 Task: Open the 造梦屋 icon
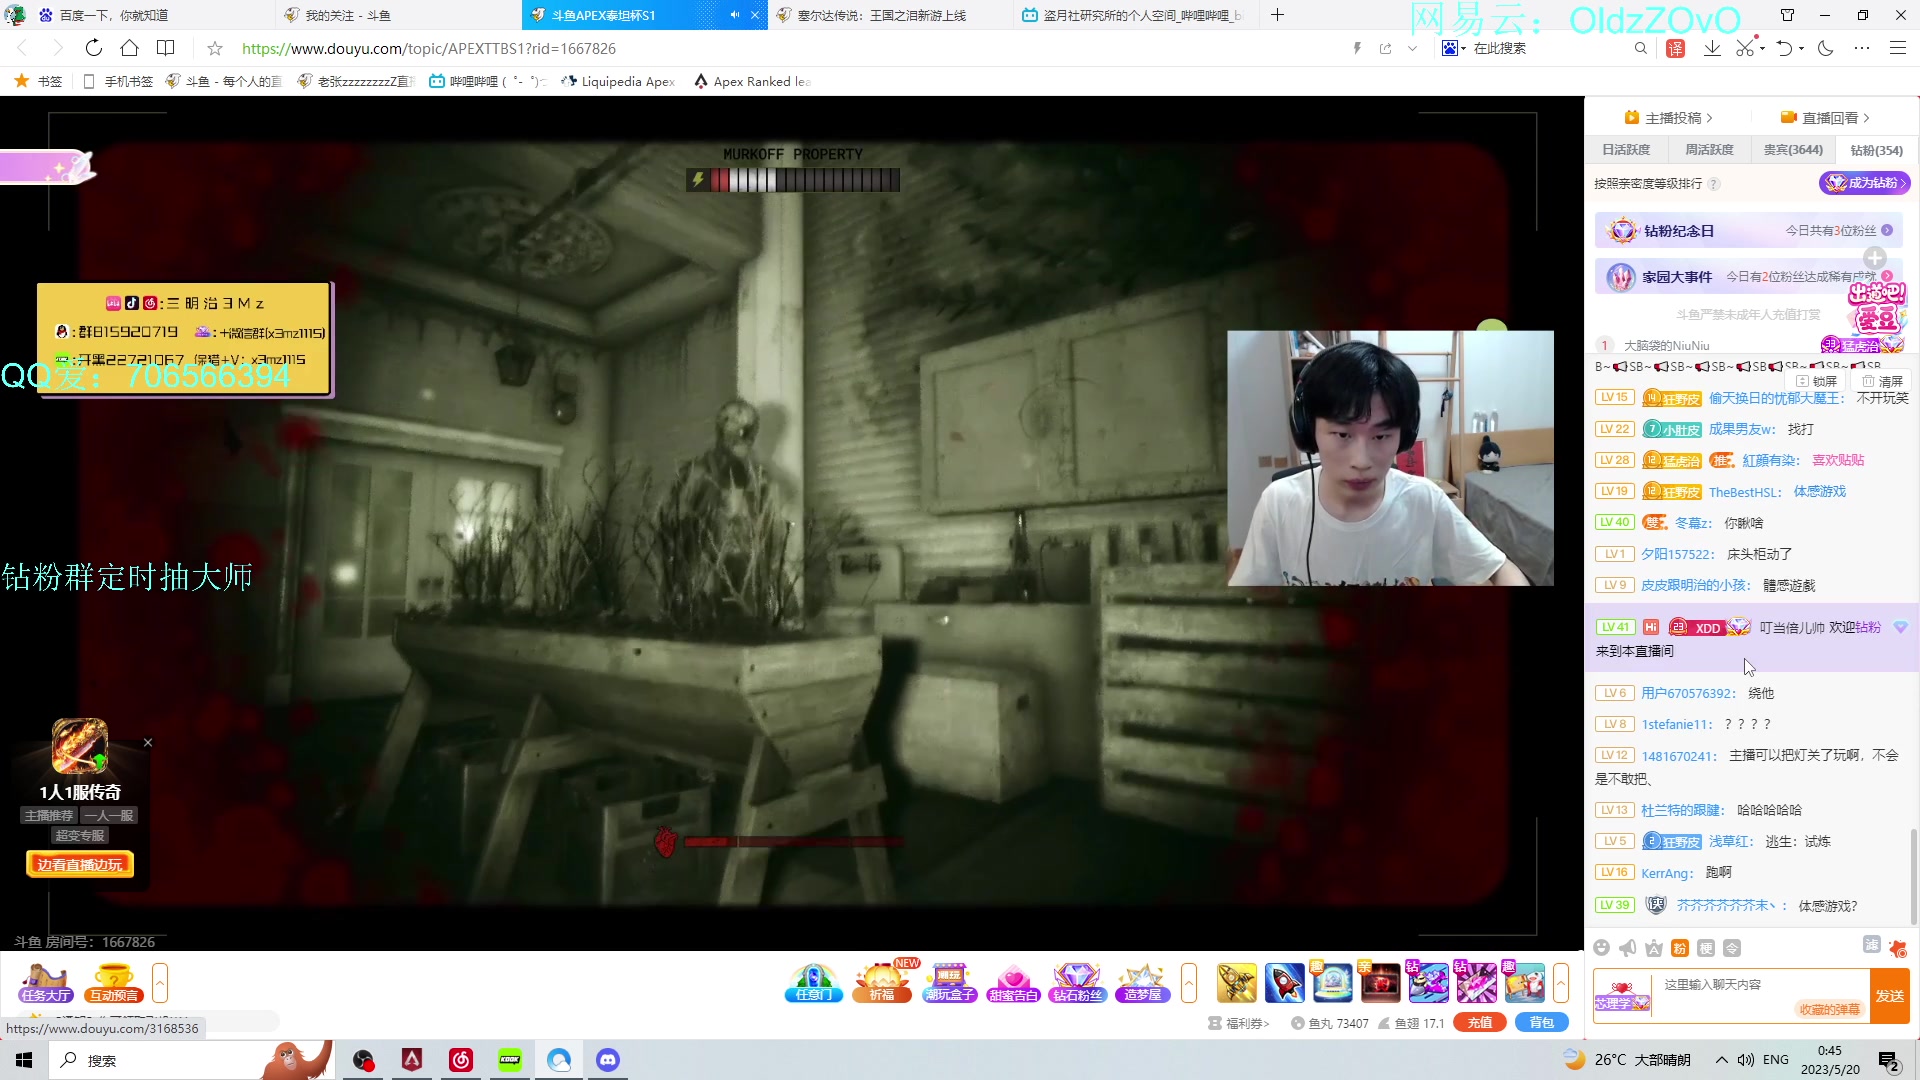[x=1142, y=982]
